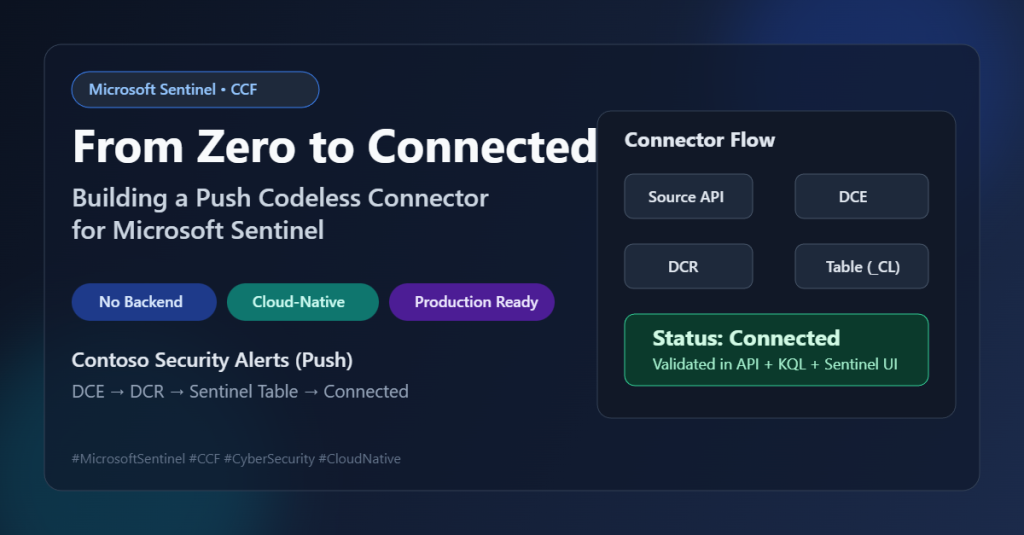Select the purple Production Ready pill
This screenshot has width=1024, height=535.
pyautogui.click(x=471, y=302)
